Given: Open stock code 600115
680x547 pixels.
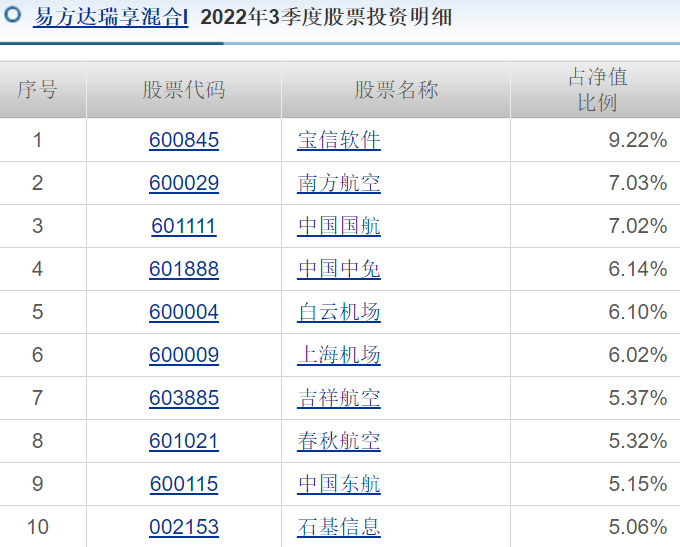Looking at the screenshot, I should (184, 484).
